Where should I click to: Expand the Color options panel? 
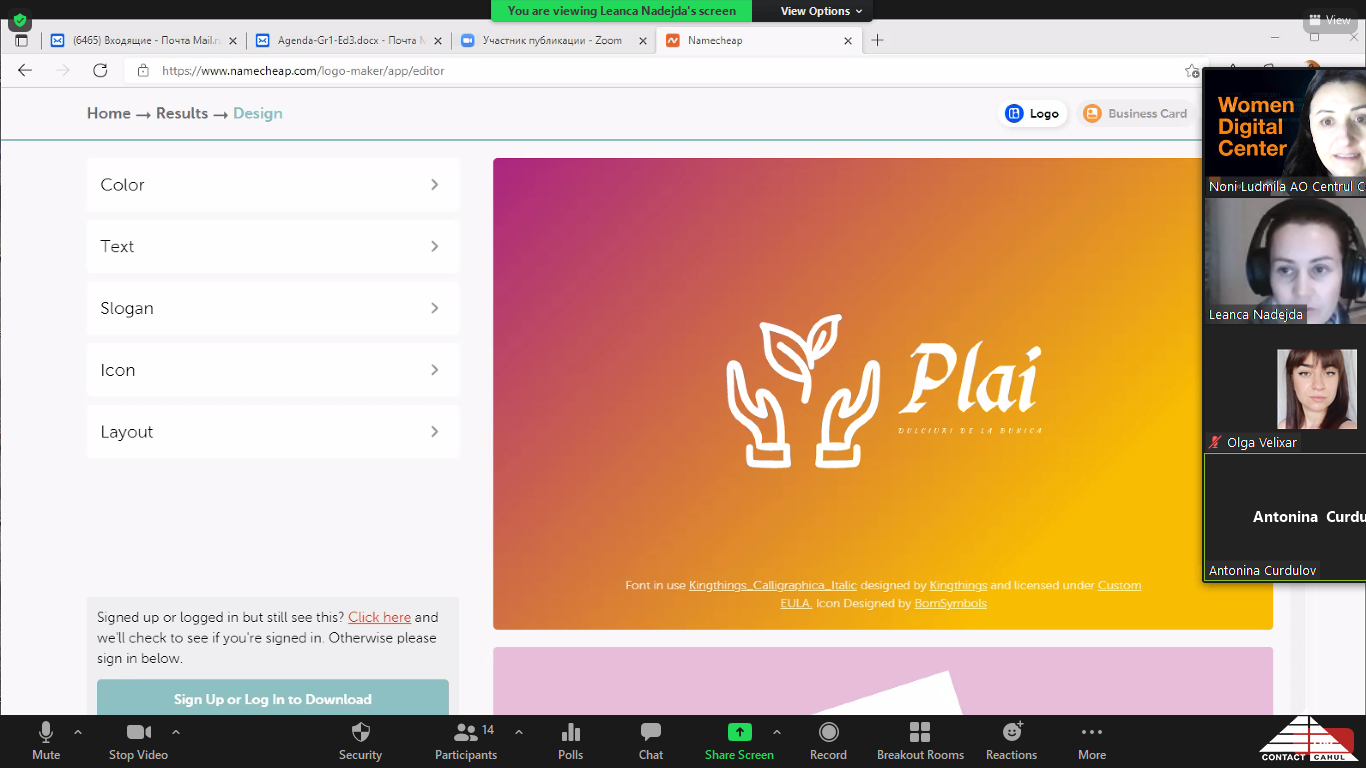point(273,185)
